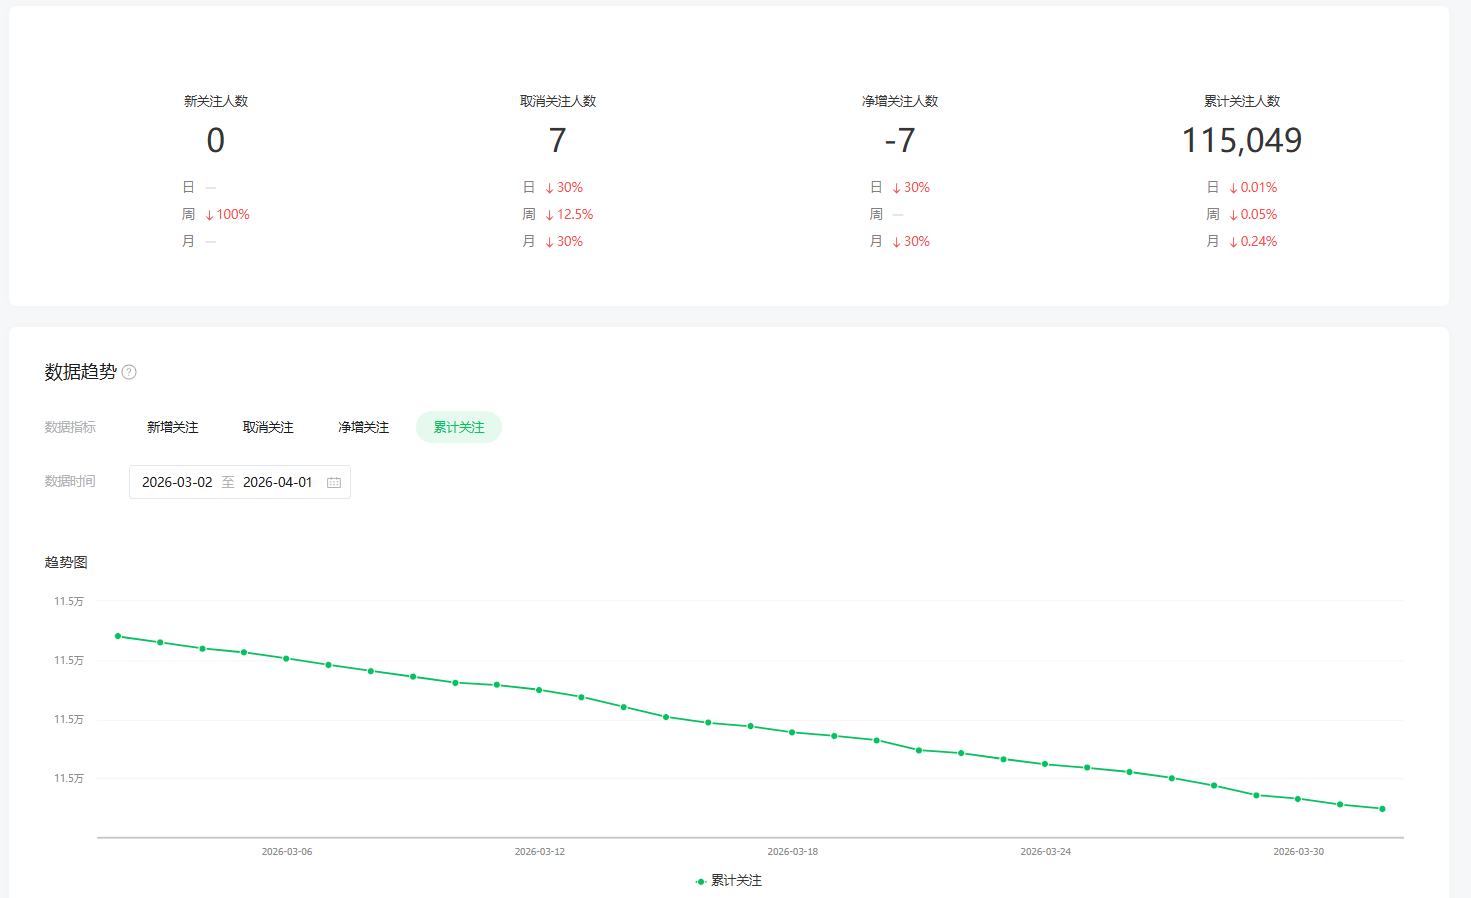1471x898 pixels.
Task: Choose the 累计关注 metric tab
Action: point(459,427)
